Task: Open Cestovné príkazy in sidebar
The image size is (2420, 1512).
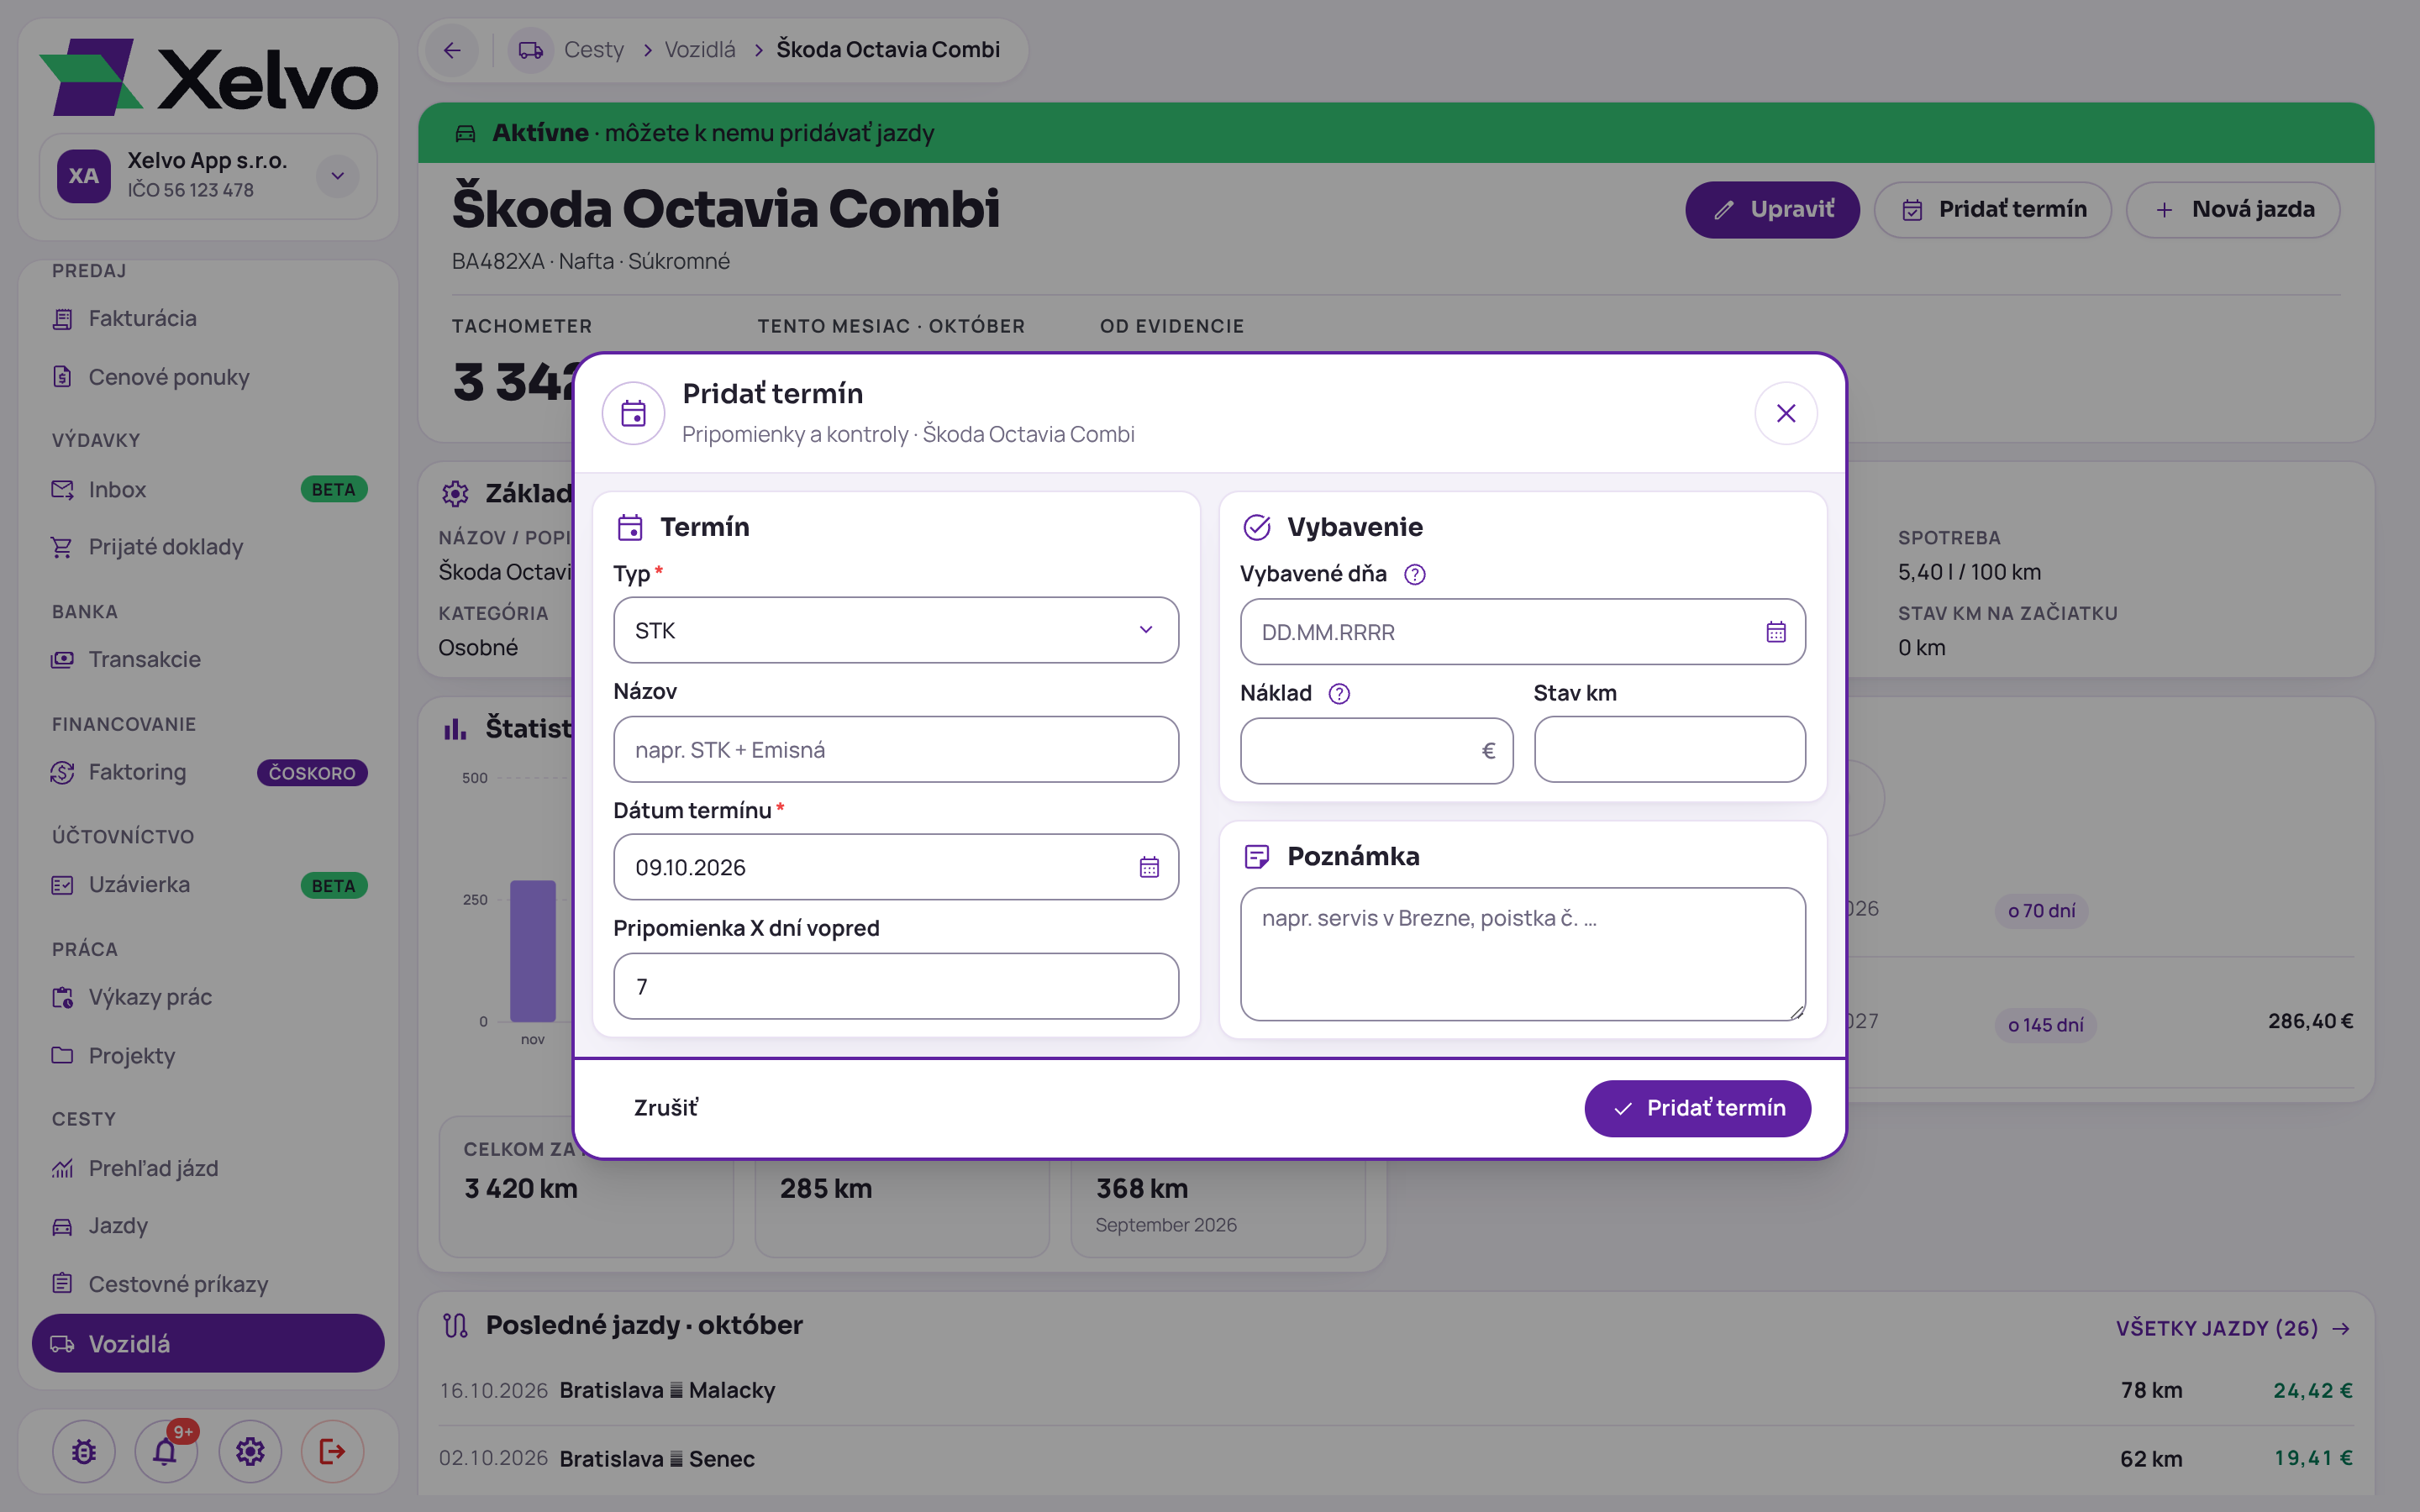Action: 209,1284
